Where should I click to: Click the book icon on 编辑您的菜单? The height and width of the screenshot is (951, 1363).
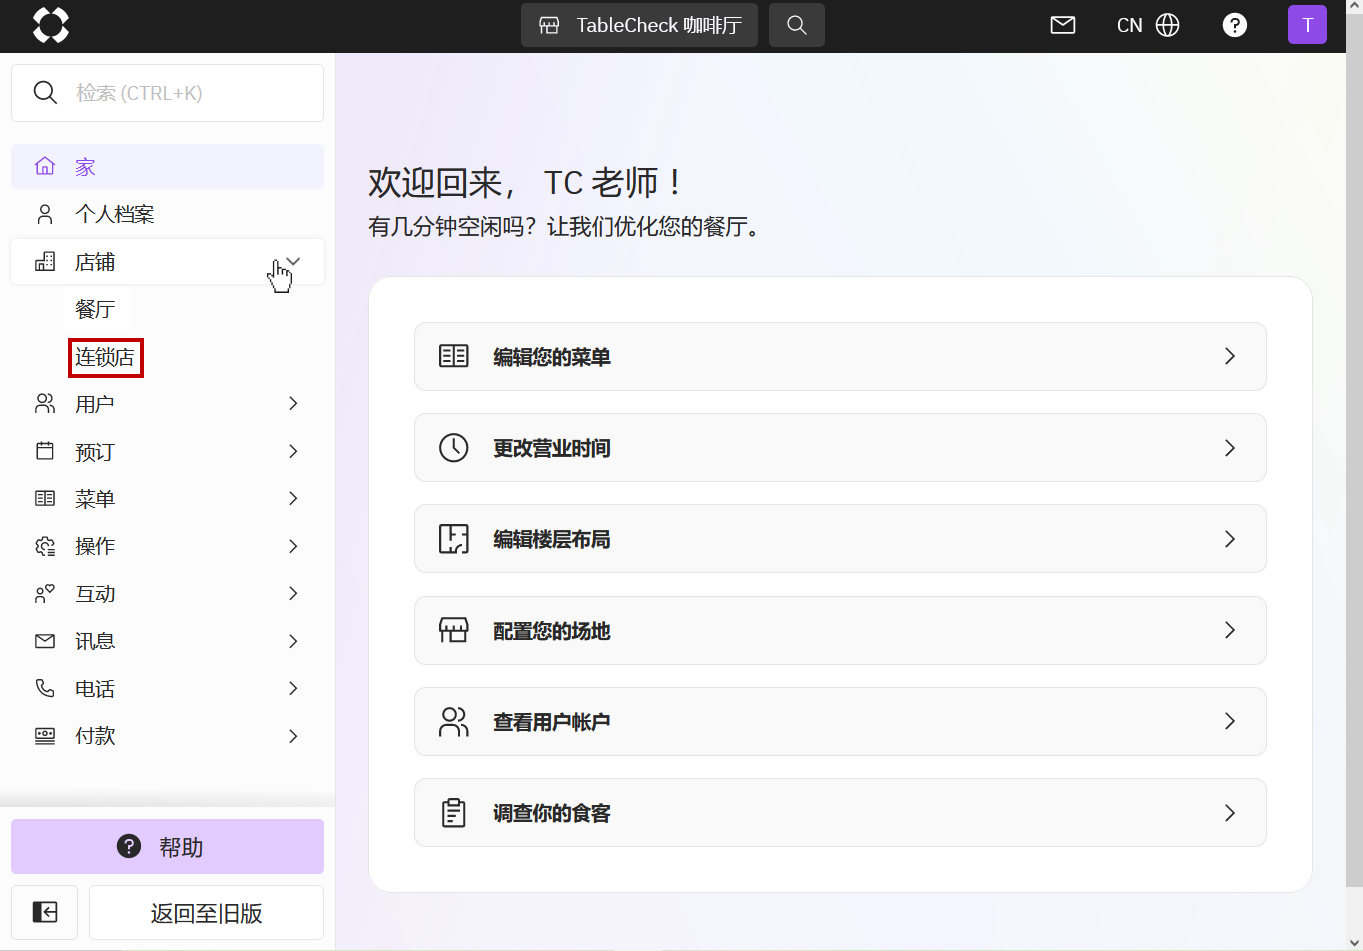click(454, 356)
